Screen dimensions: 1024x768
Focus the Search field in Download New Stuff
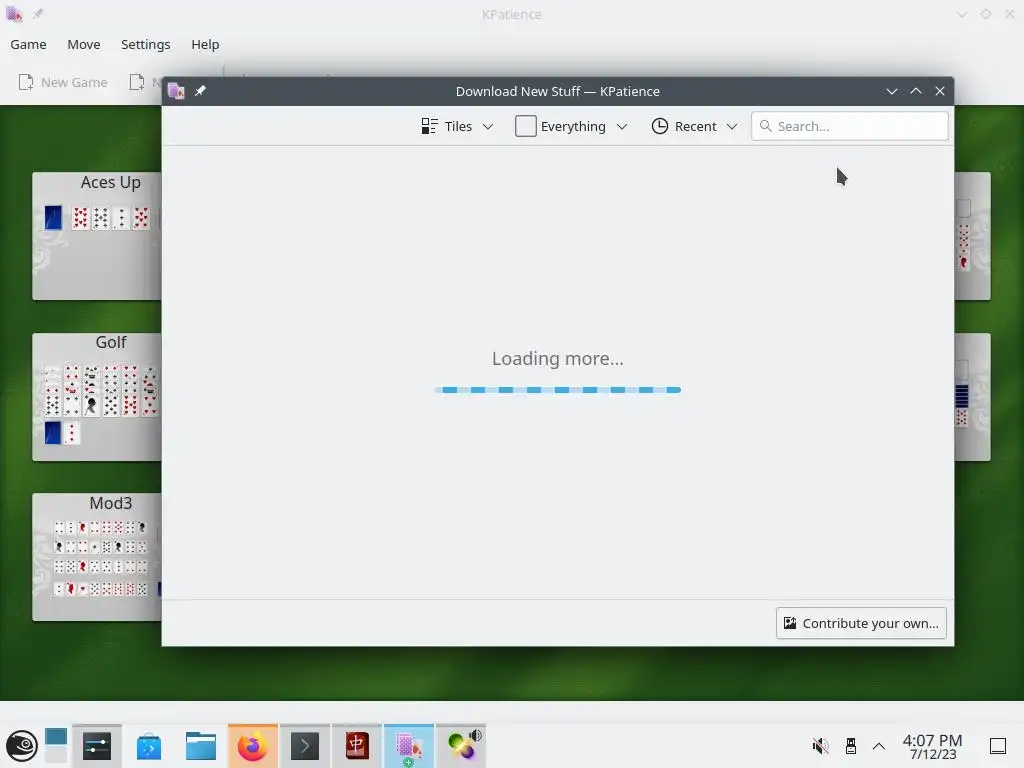(850, 126)
